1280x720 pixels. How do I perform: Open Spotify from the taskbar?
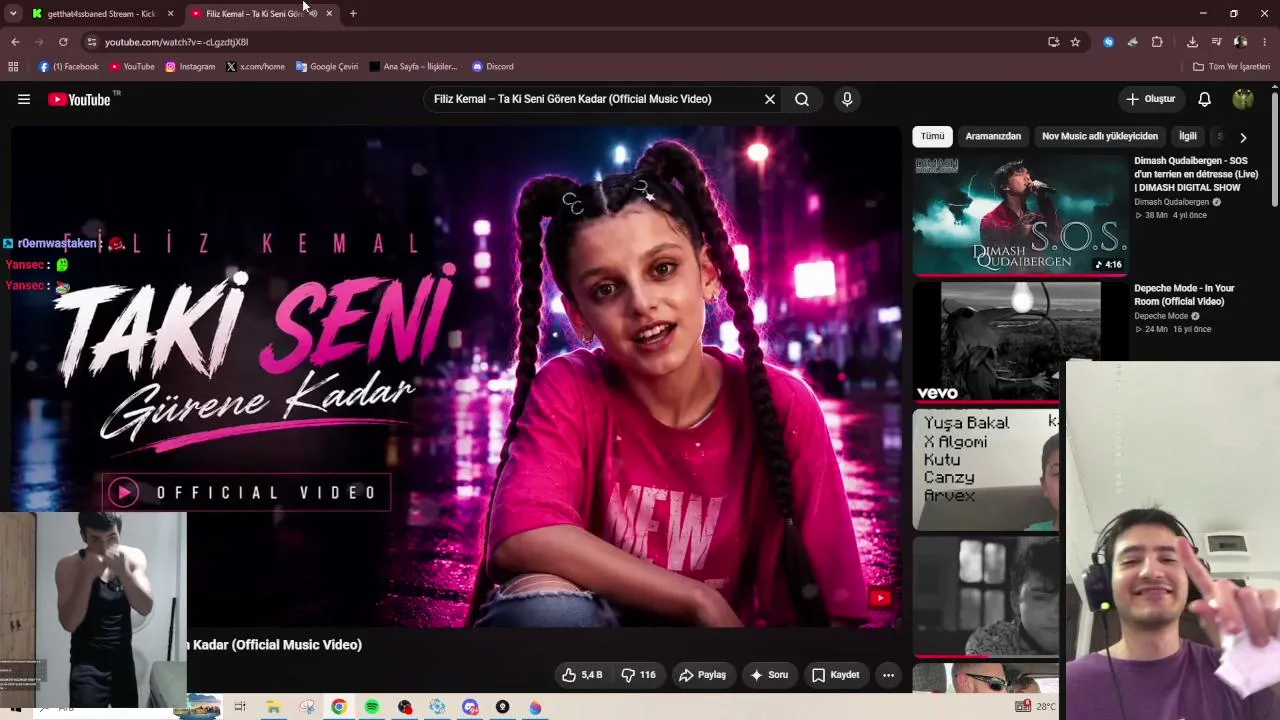[372, 707]
